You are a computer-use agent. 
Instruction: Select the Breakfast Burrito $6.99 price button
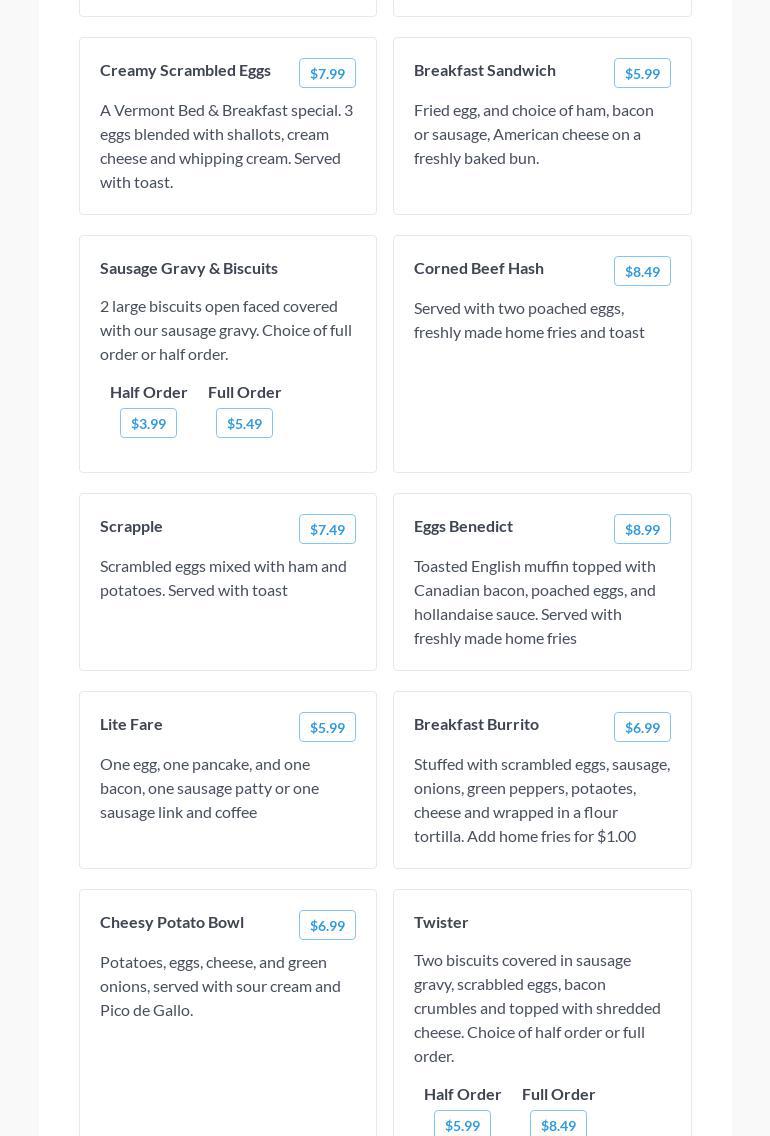642,727
